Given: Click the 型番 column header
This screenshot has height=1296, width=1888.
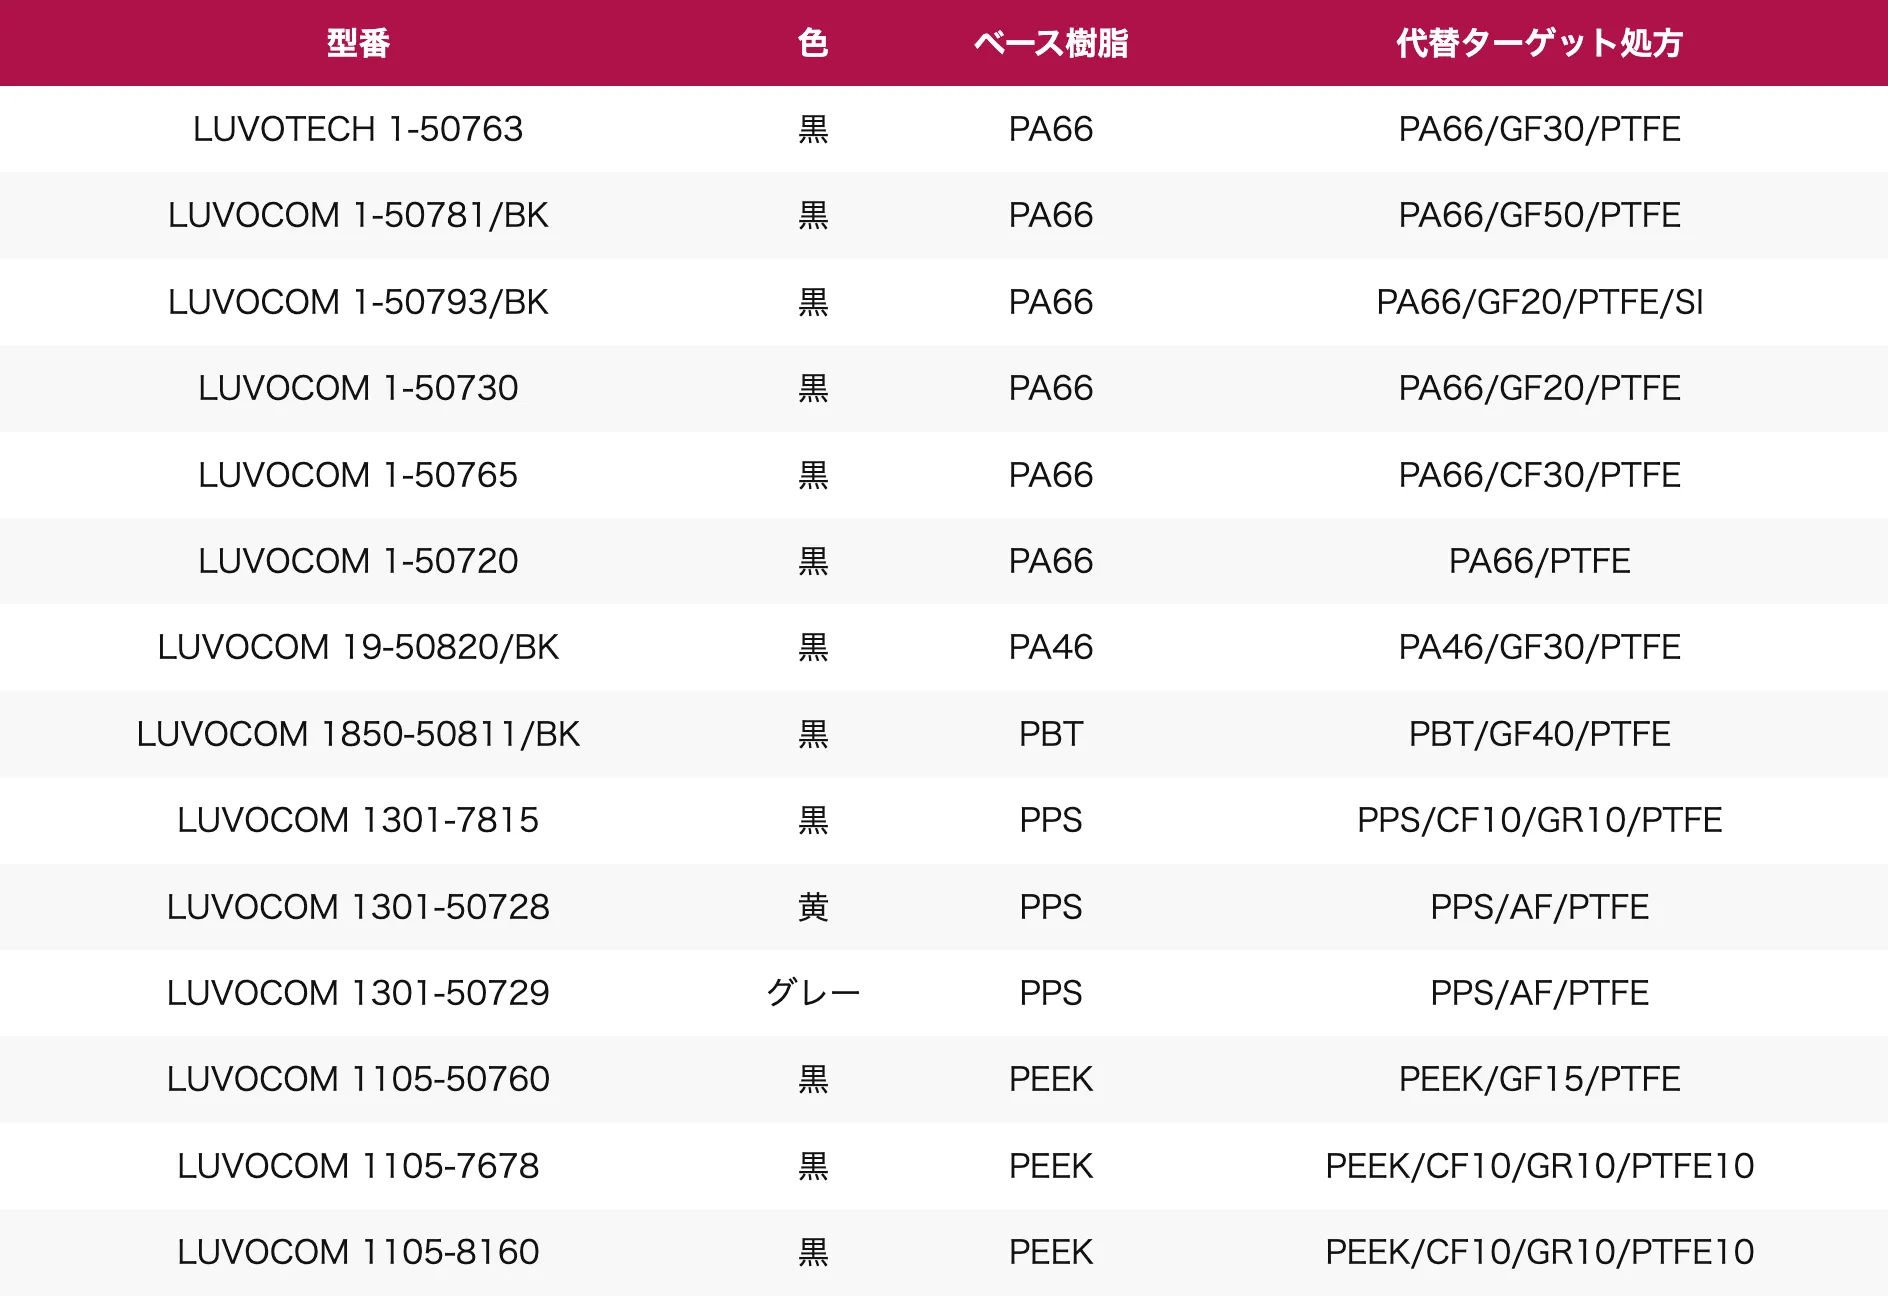Looking at the screenshot, I should pos(358,43).
